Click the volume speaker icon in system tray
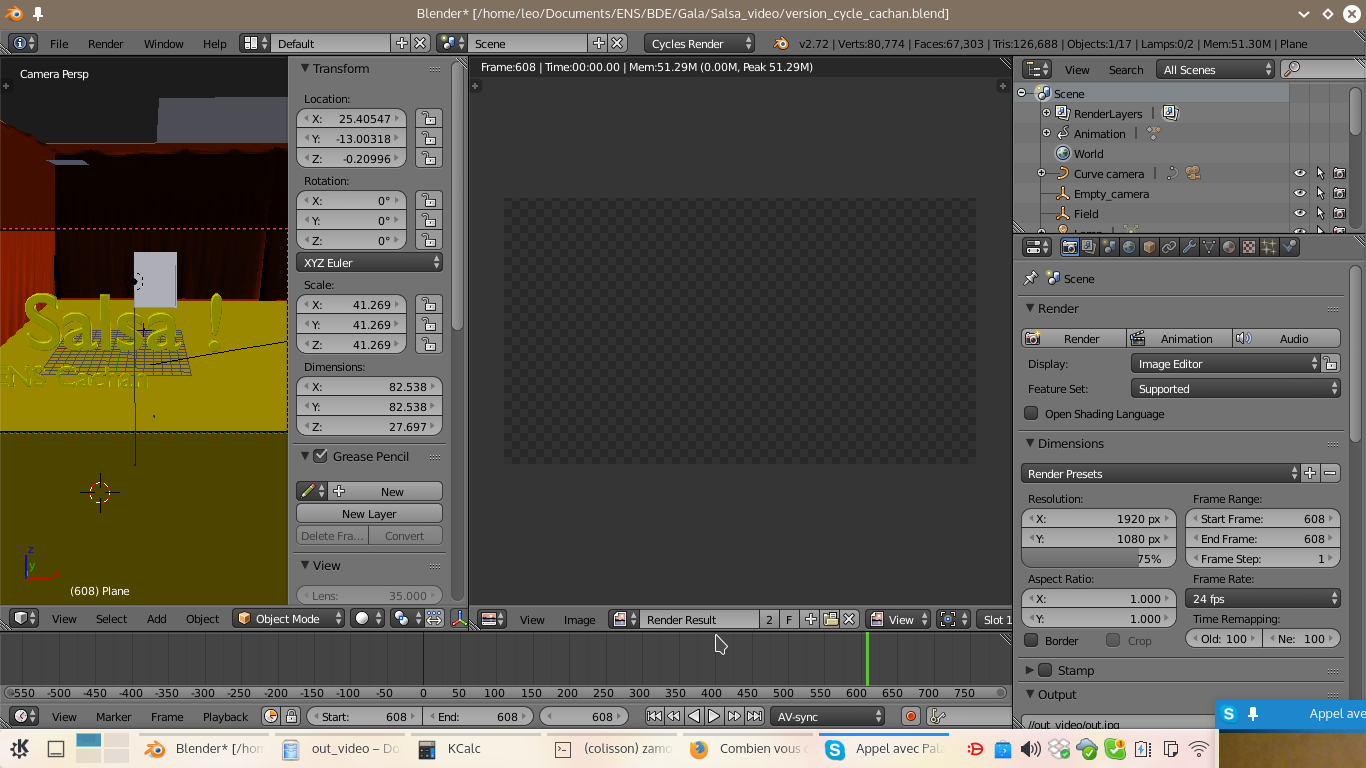Viewport: 1366px width, 768px height. point(1031,748)
